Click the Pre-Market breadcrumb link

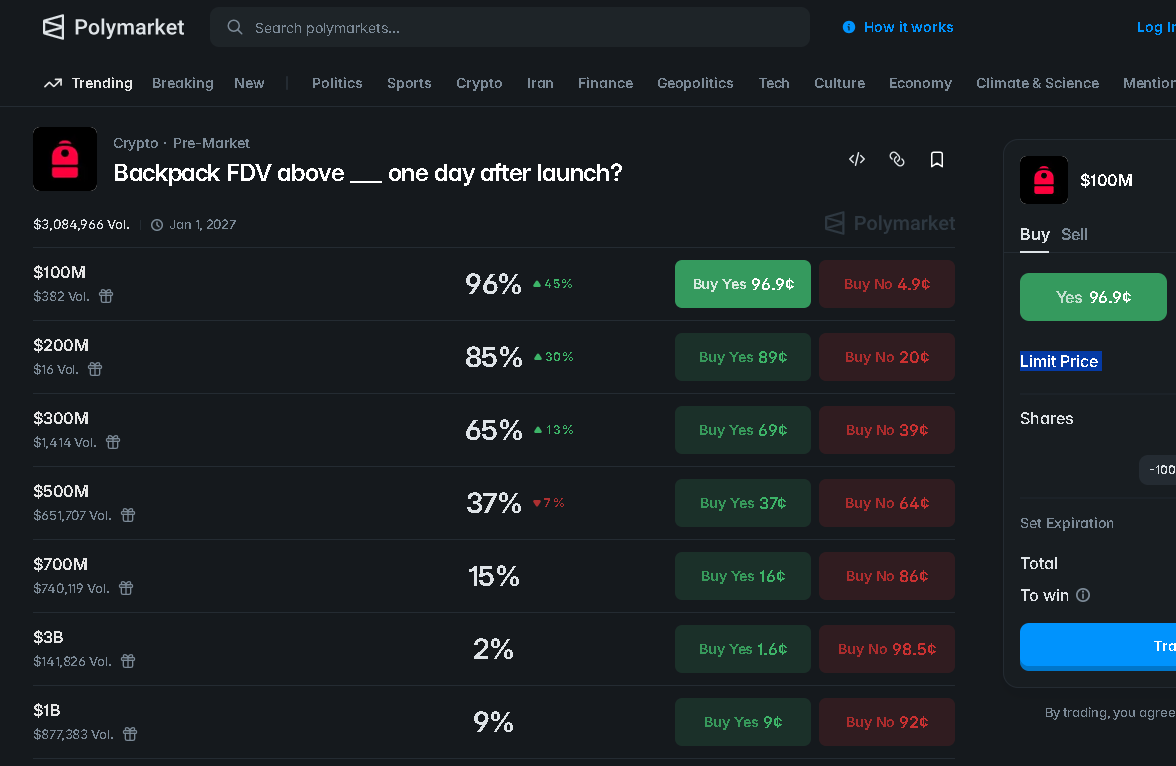211,143
